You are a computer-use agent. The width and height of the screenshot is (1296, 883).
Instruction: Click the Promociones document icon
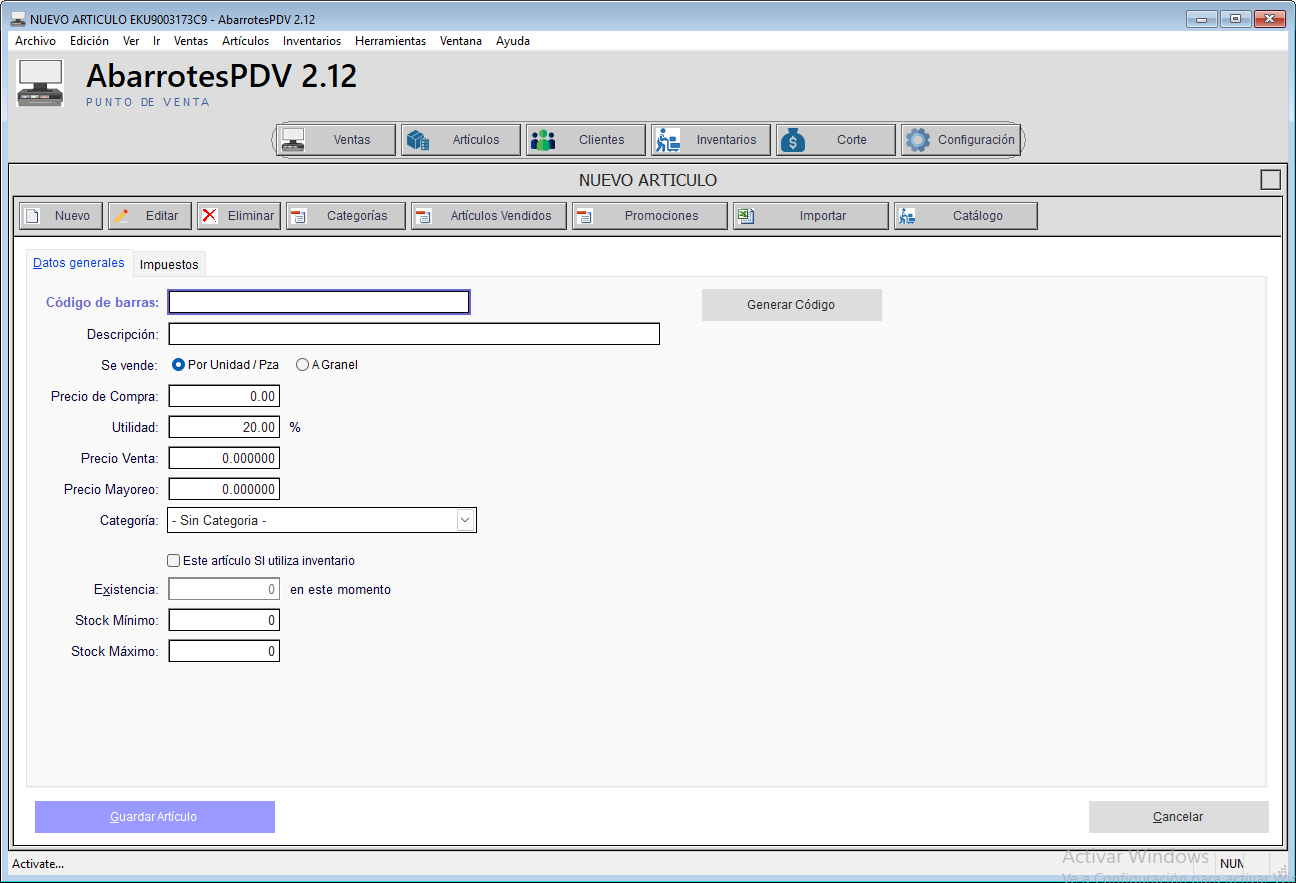point(585,216)
